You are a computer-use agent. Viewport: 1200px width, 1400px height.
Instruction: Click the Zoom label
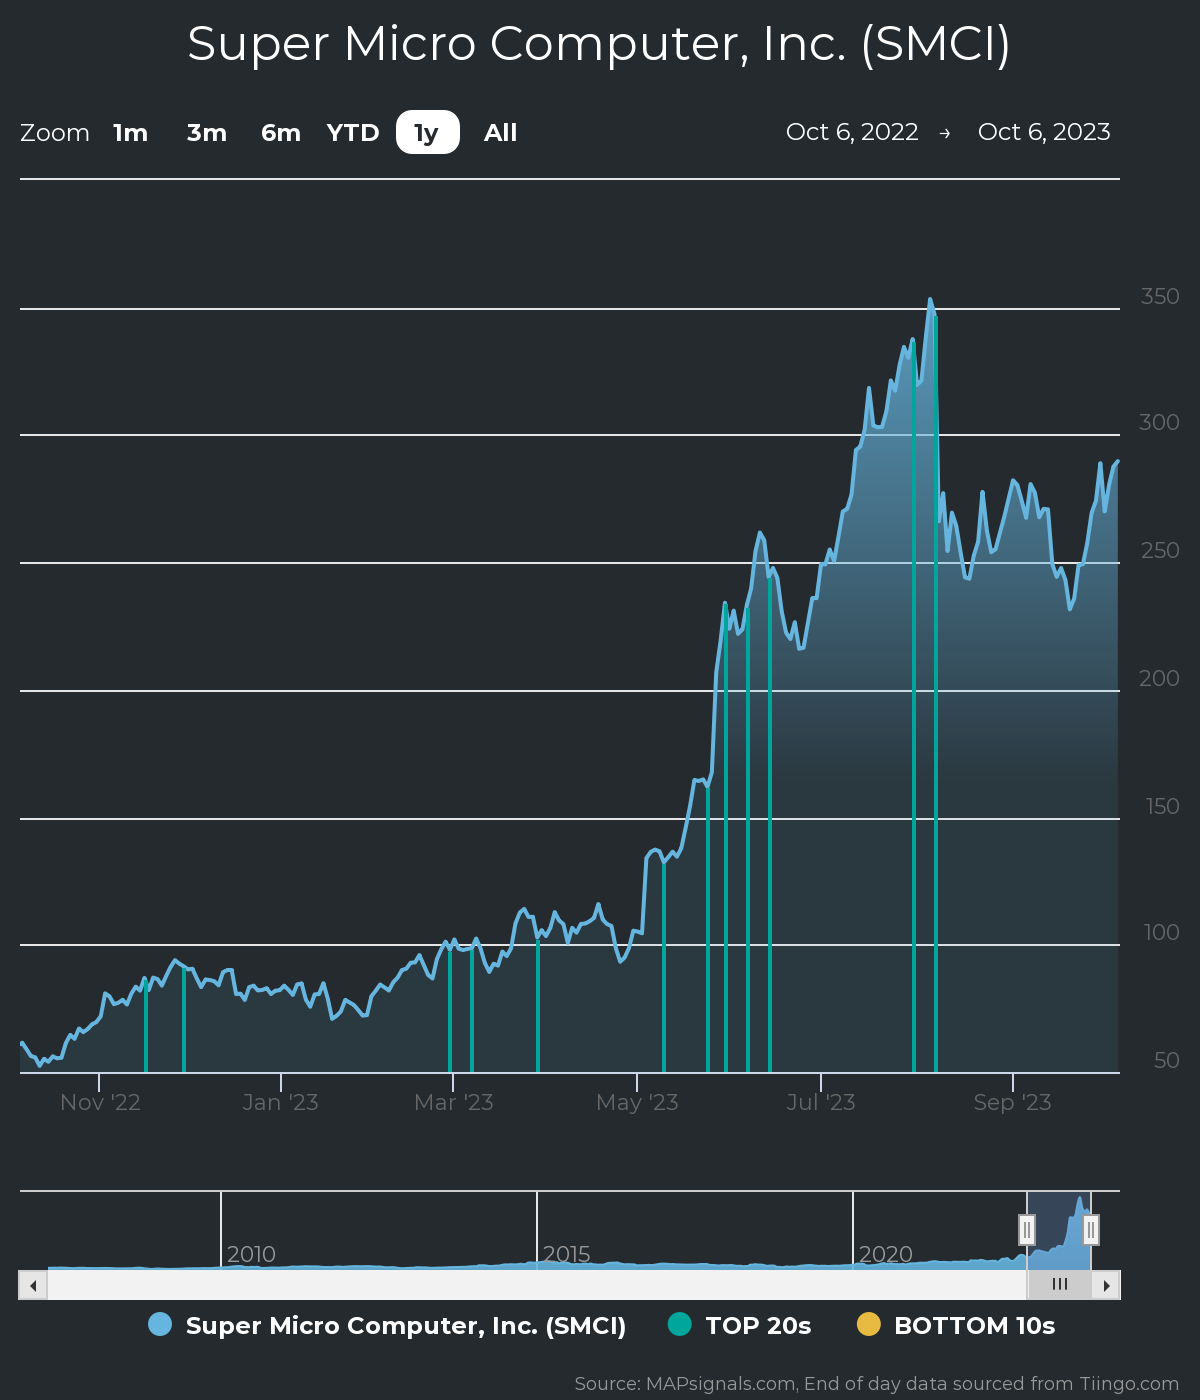coord(55,133)
